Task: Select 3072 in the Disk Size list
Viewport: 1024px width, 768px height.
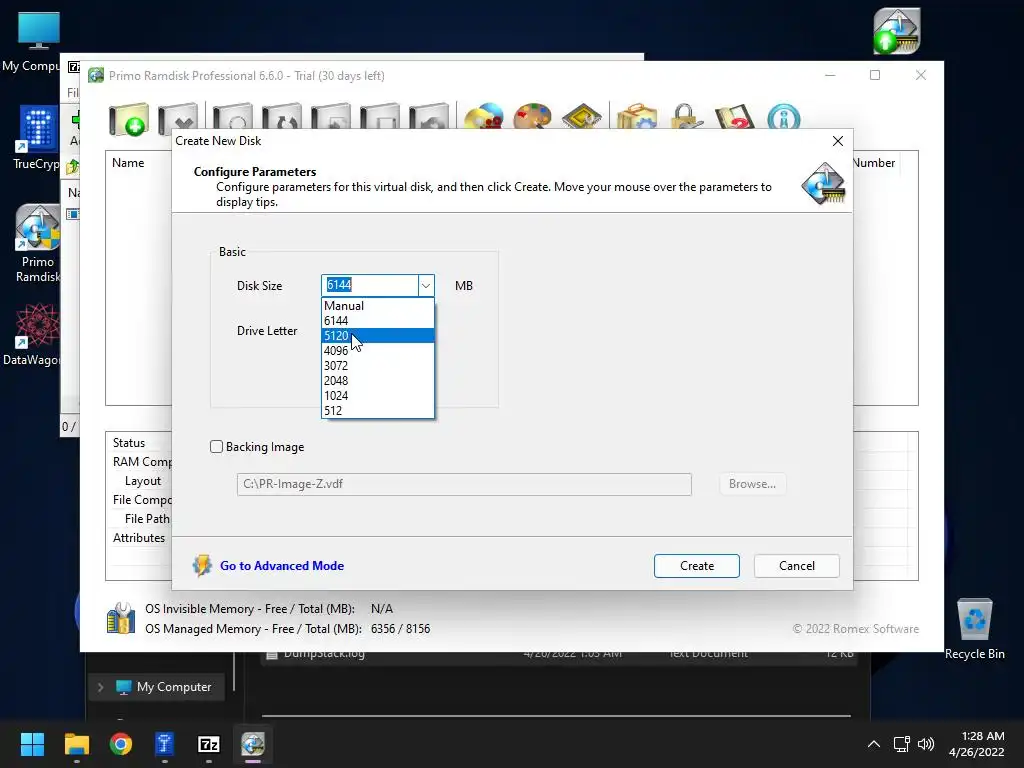Action: pyautogui.click(x=377, y=366)
